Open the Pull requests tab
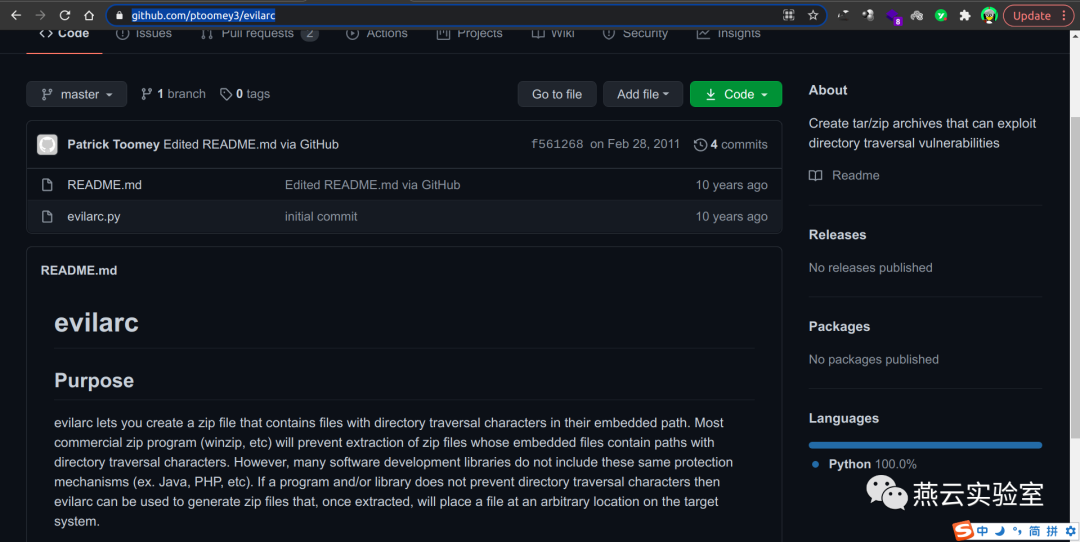 tap(258, 33)
